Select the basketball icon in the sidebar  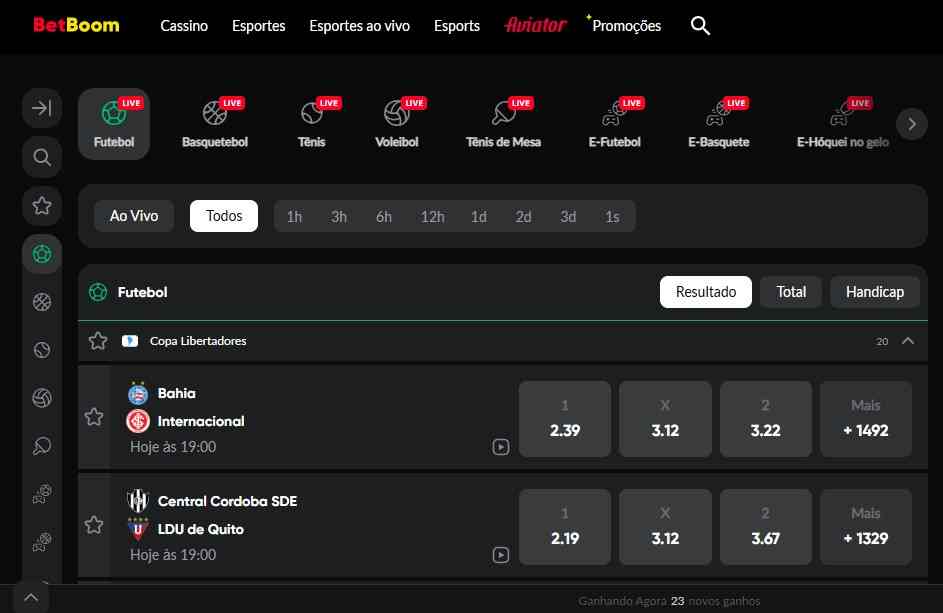pos(41,301)
